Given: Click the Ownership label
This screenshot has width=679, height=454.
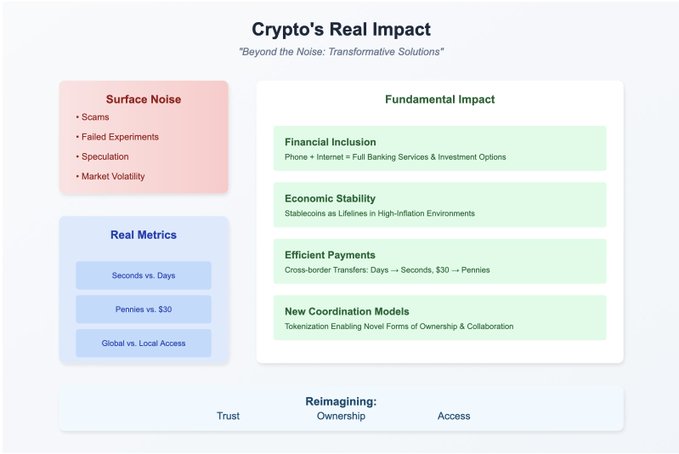Looking at the screenshot, I should pyautogui.click(x=341, y=416).
